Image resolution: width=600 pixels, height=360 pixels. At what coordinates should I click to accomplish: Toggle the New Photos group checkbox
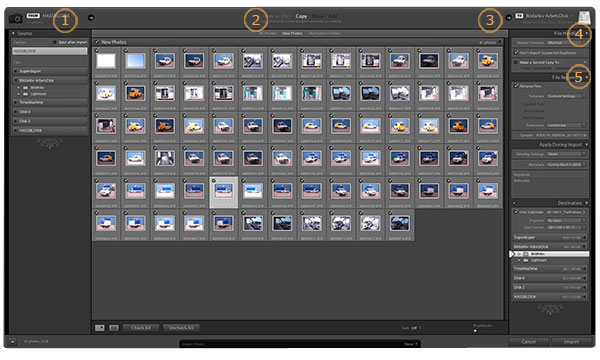pos(97,42)
